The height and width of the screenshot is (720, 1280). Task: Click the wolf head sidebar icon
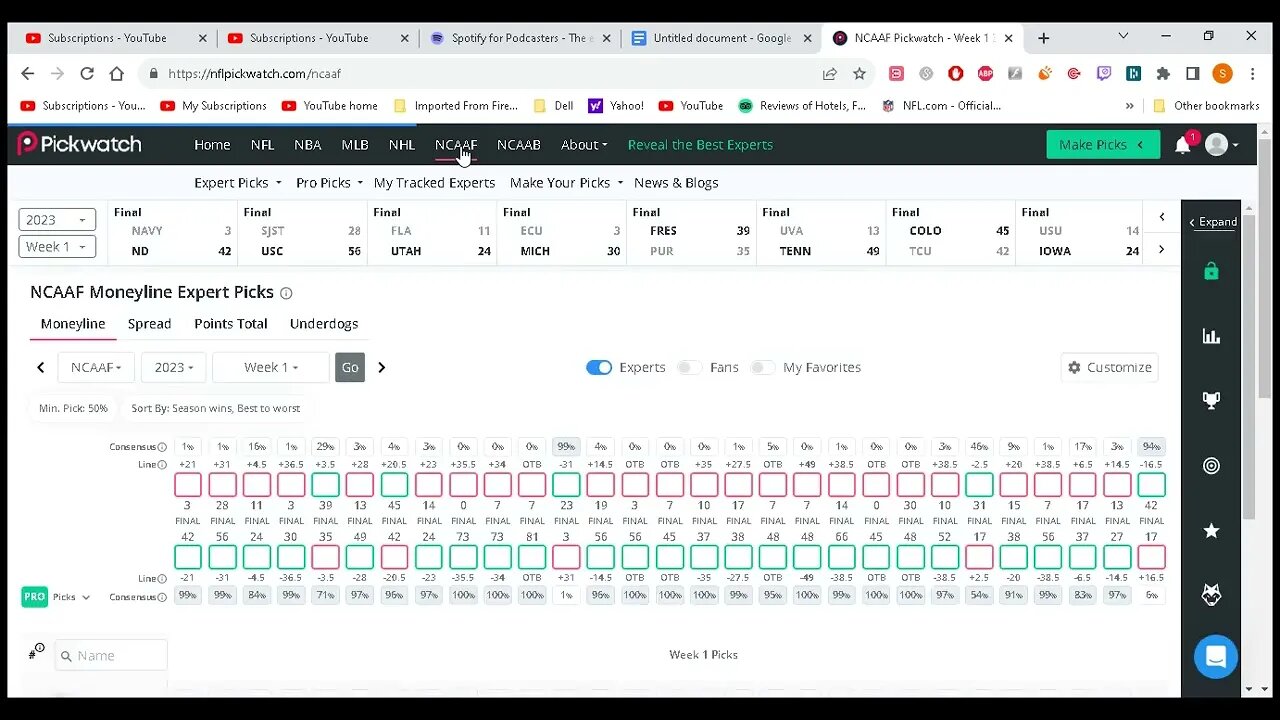(1211, 595)
